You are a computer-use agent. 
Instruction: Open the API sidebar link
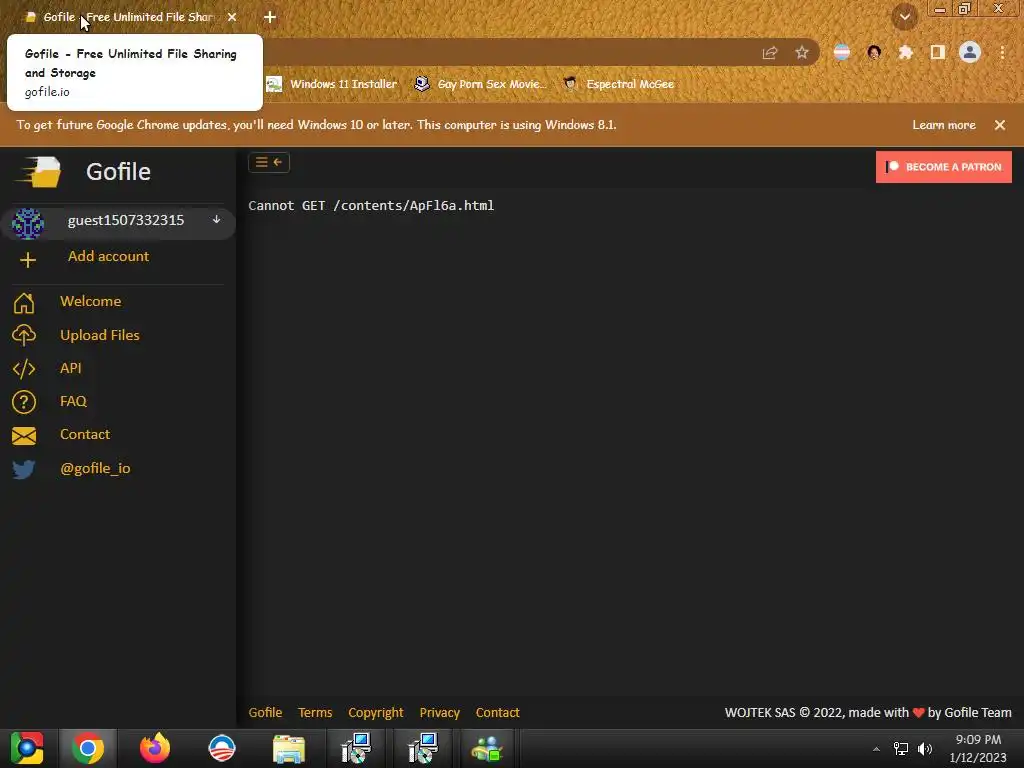pos(71,368)
